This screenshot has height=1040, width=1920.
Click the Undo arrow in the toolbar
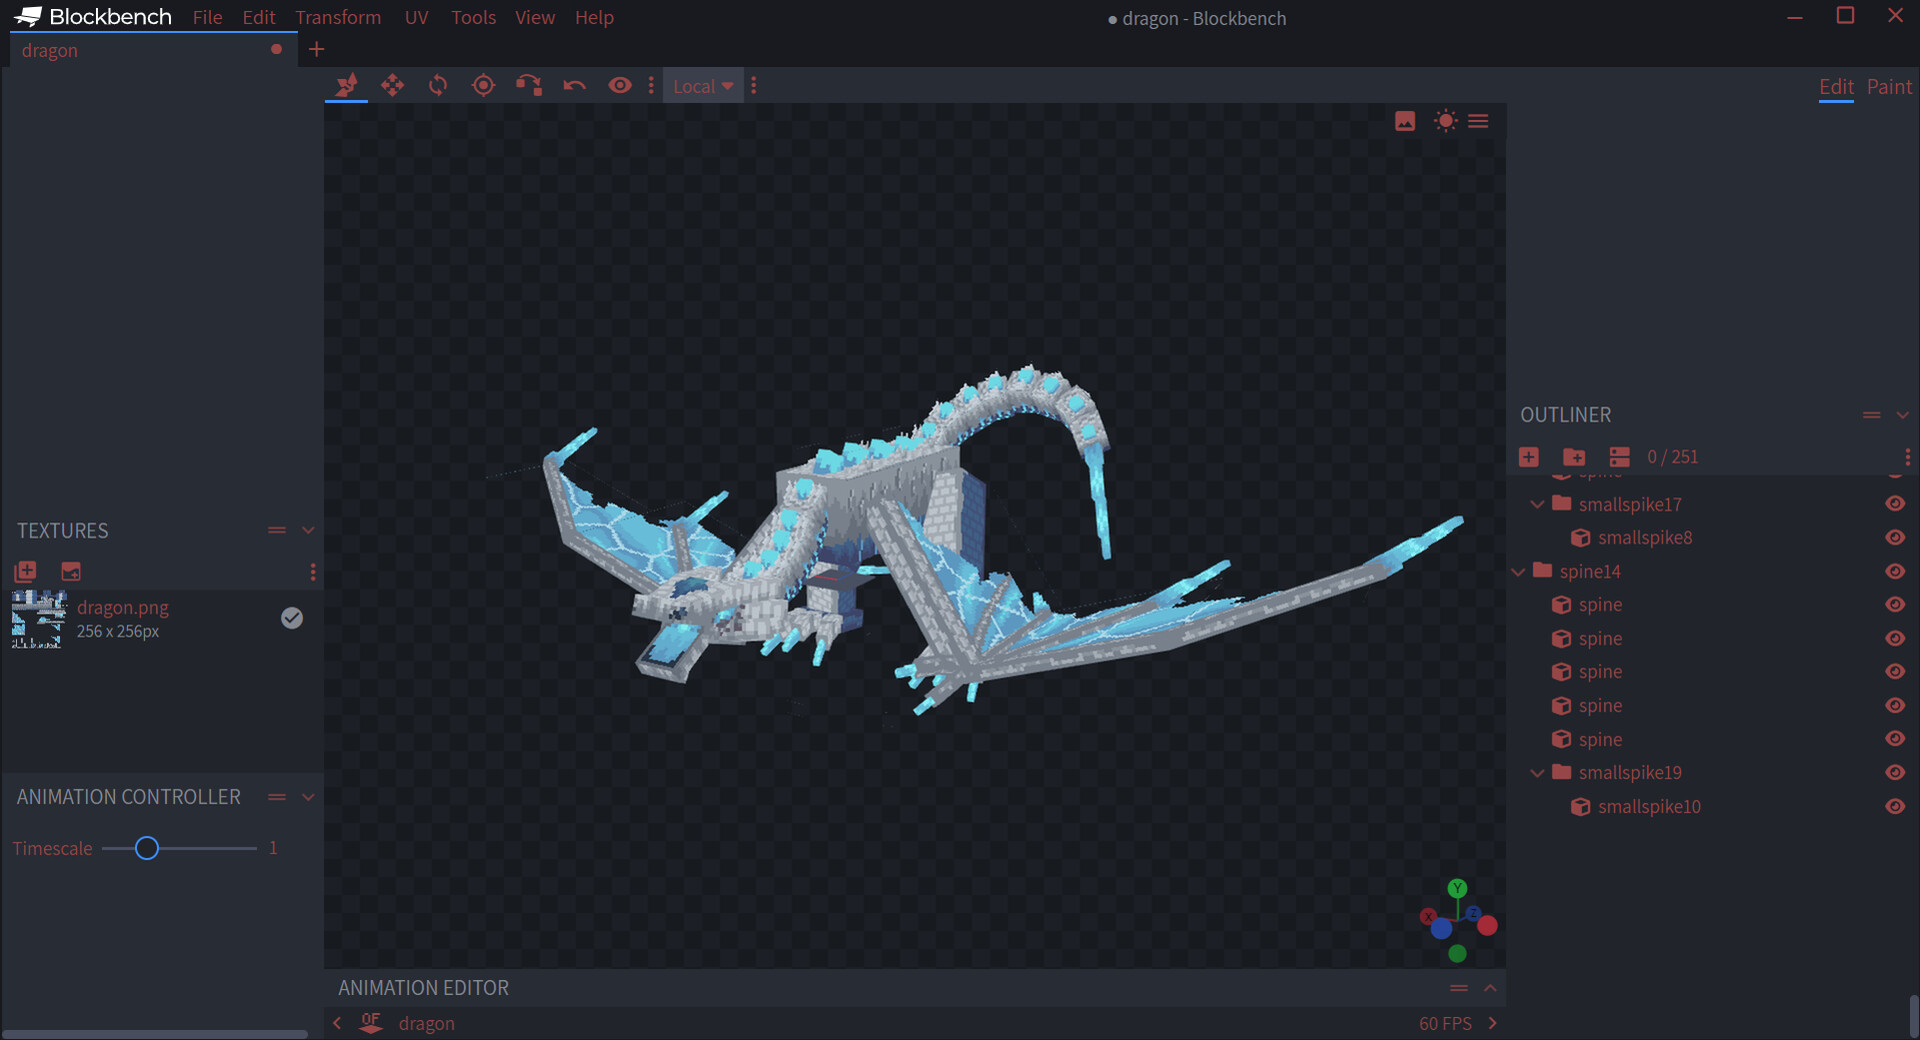point(575,86)
